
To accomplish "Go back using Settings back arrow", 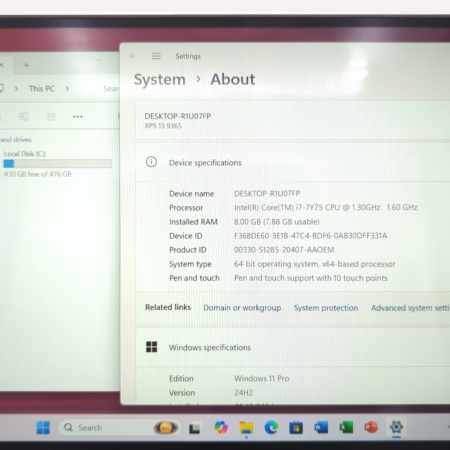I will point(134,56).
